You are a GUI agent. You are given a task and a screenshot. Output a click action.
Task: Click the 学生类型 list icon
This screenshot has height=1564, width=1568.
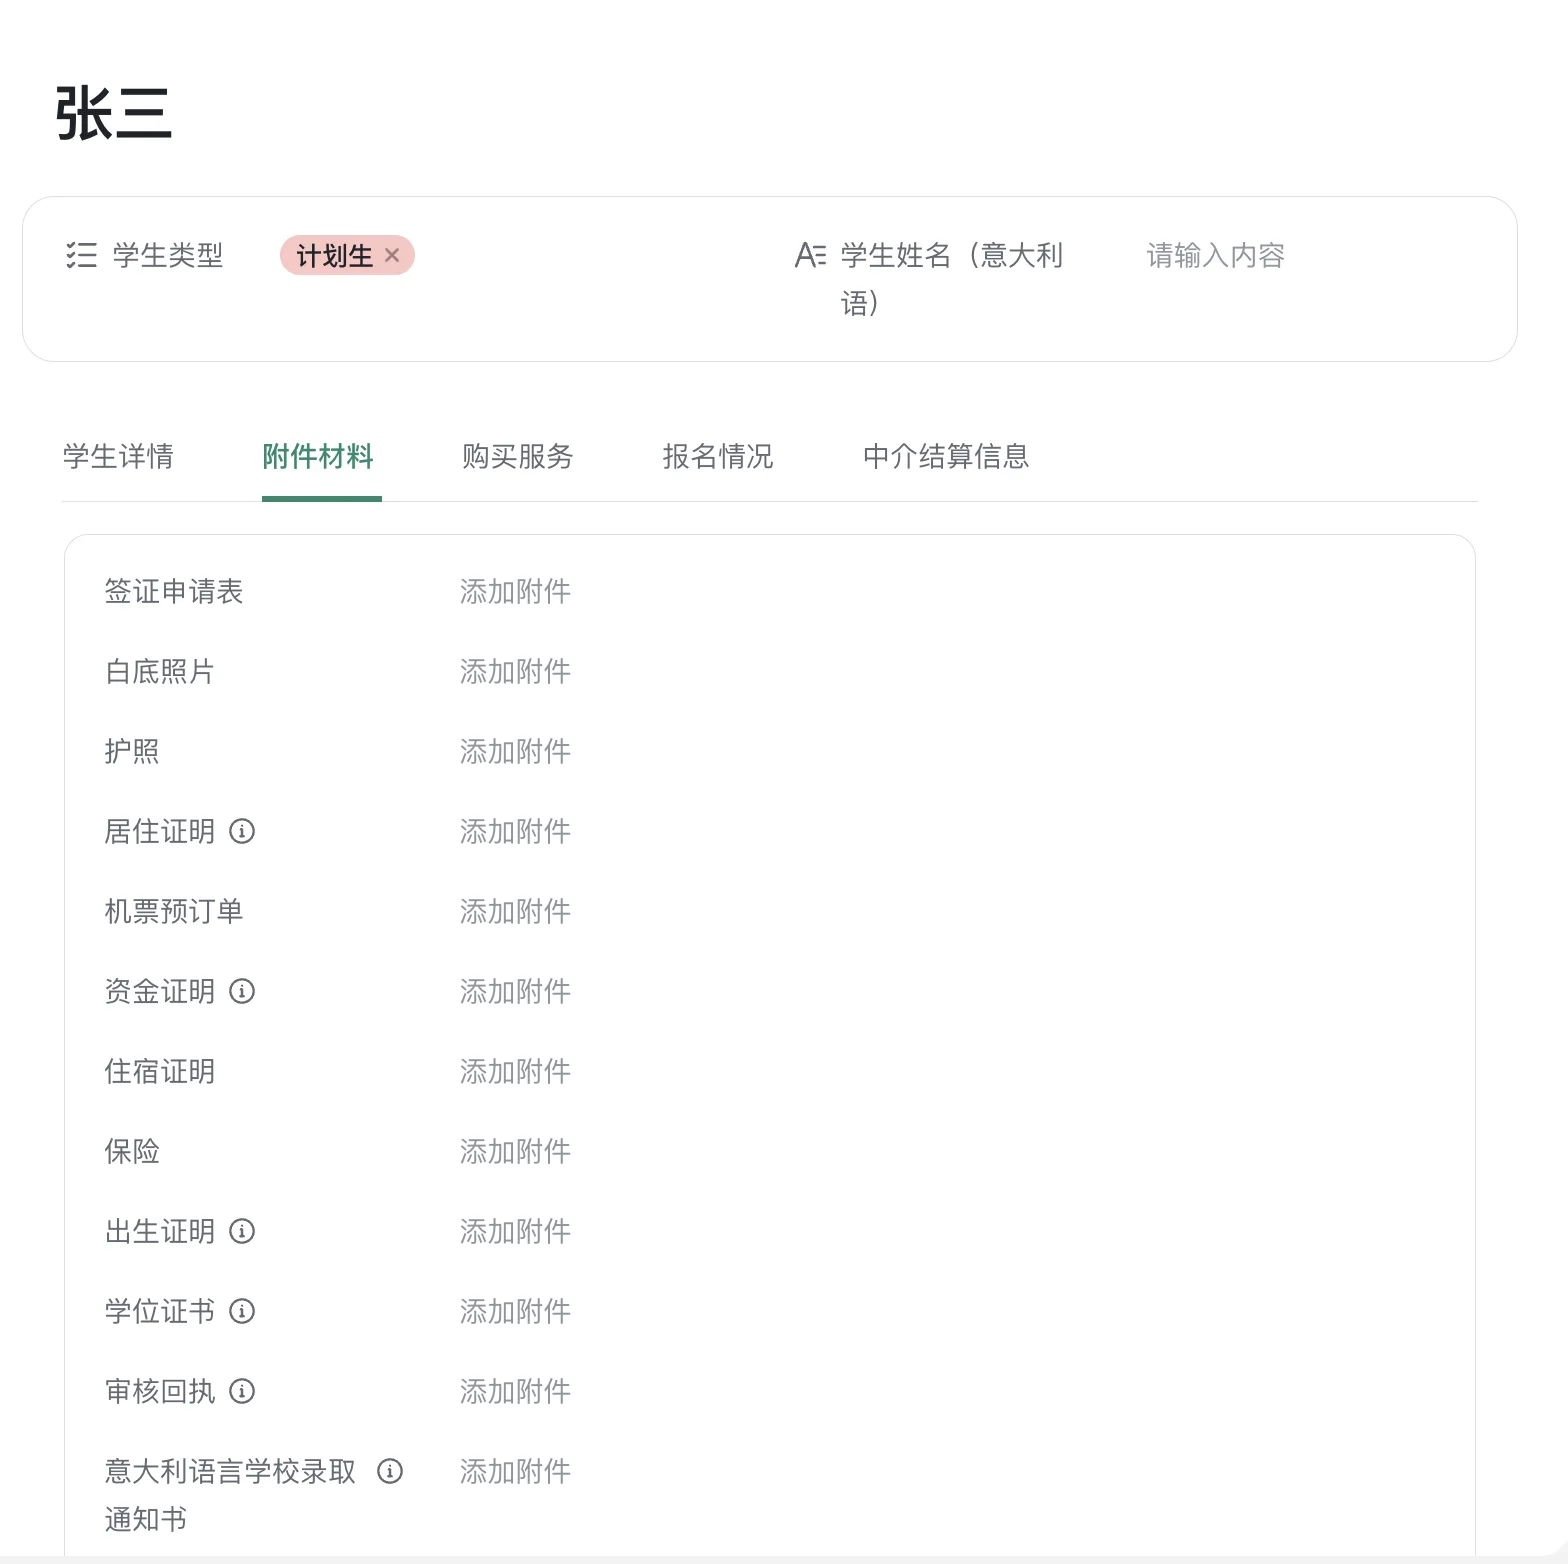click(x=81, y=256)
